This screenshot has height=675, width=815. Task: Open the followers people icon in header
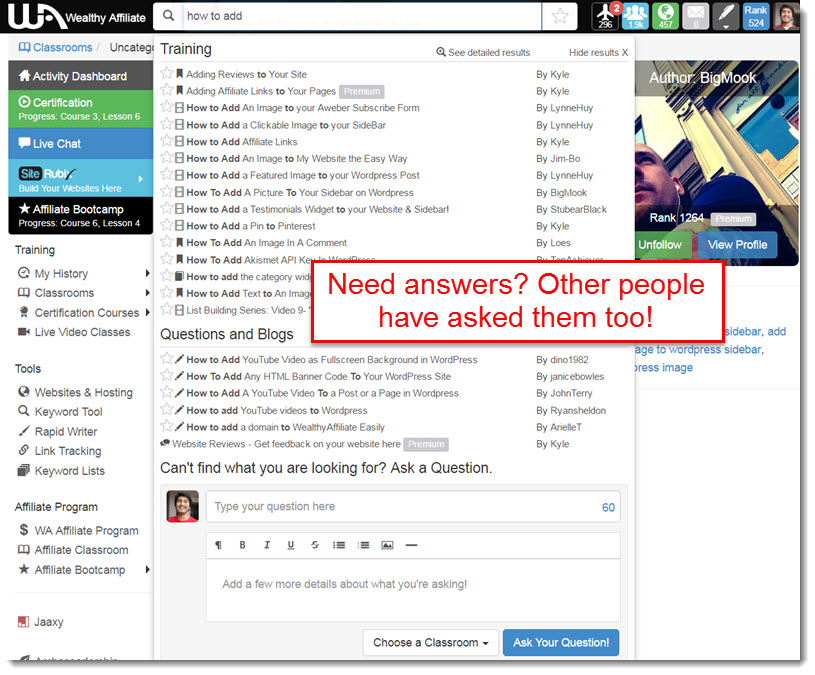point(635,16)
